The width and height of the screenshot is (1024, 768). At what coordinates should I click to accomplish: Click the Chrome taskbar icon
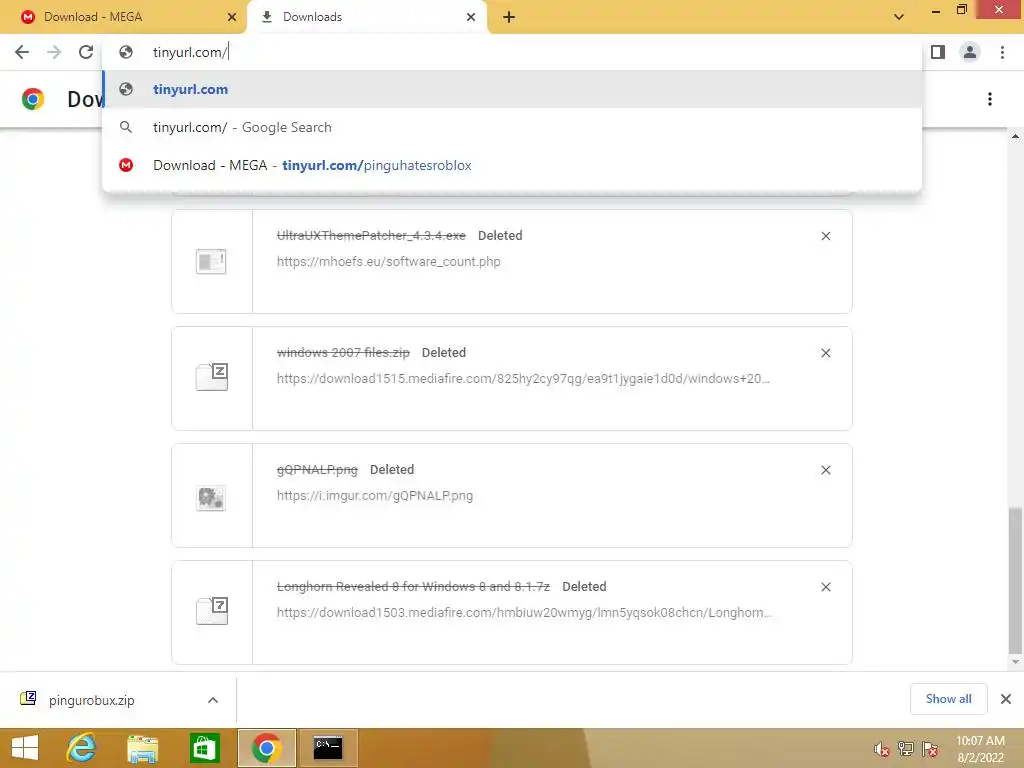pyautogui.click(x=266, y=748)
